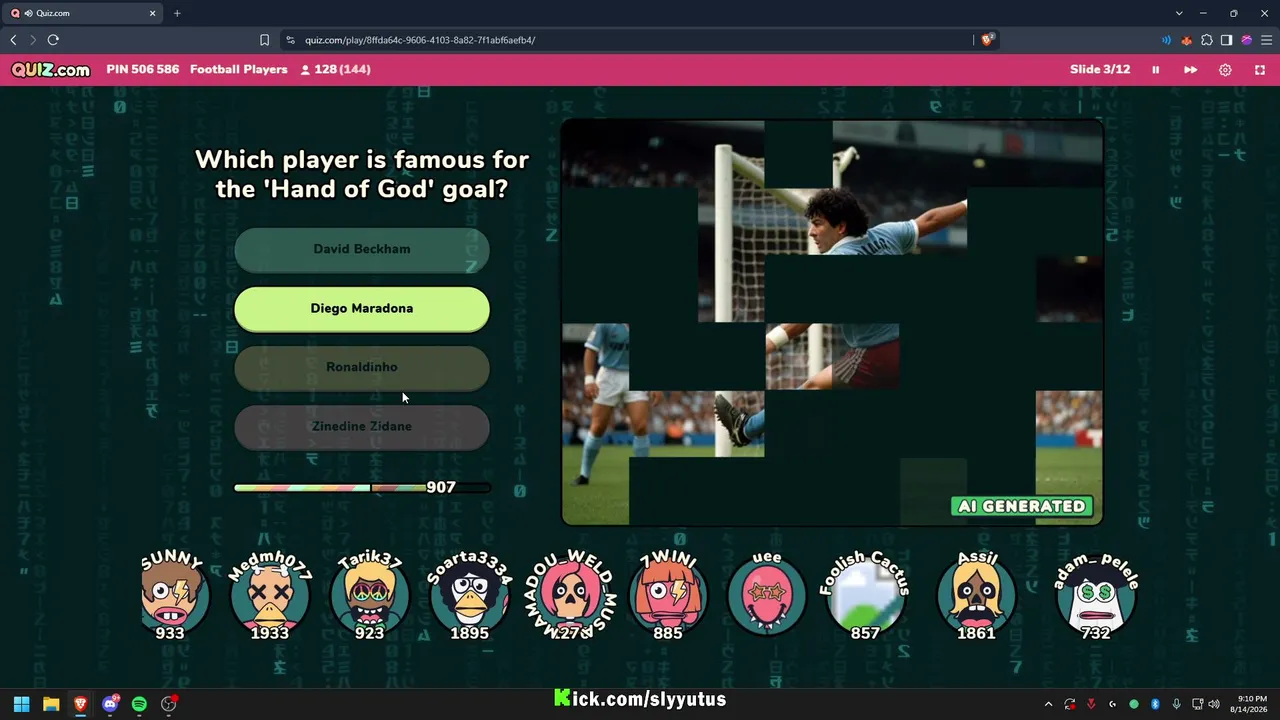Click the address bar URL field
The image size is (1280, 720).
(x=630, y=40)
